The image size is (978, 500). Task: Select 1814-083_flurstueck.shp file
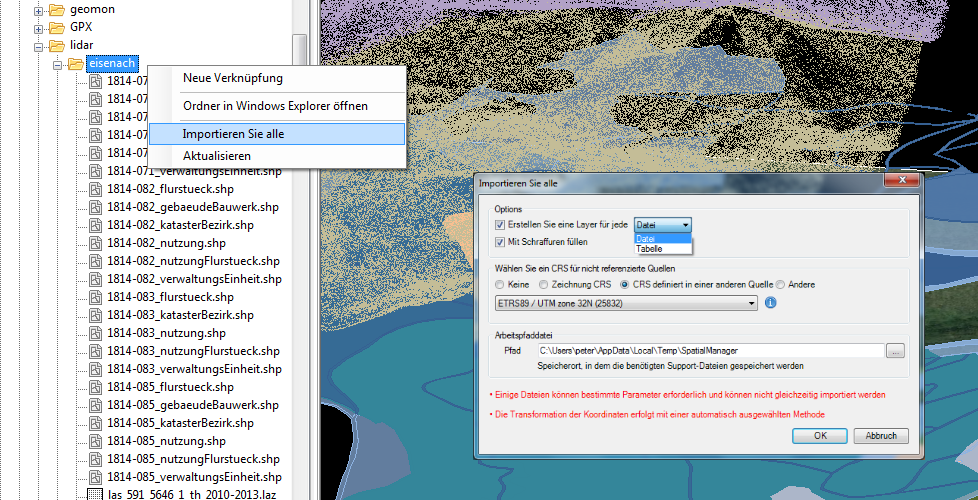pyautogui.click(x=170, y=297)
